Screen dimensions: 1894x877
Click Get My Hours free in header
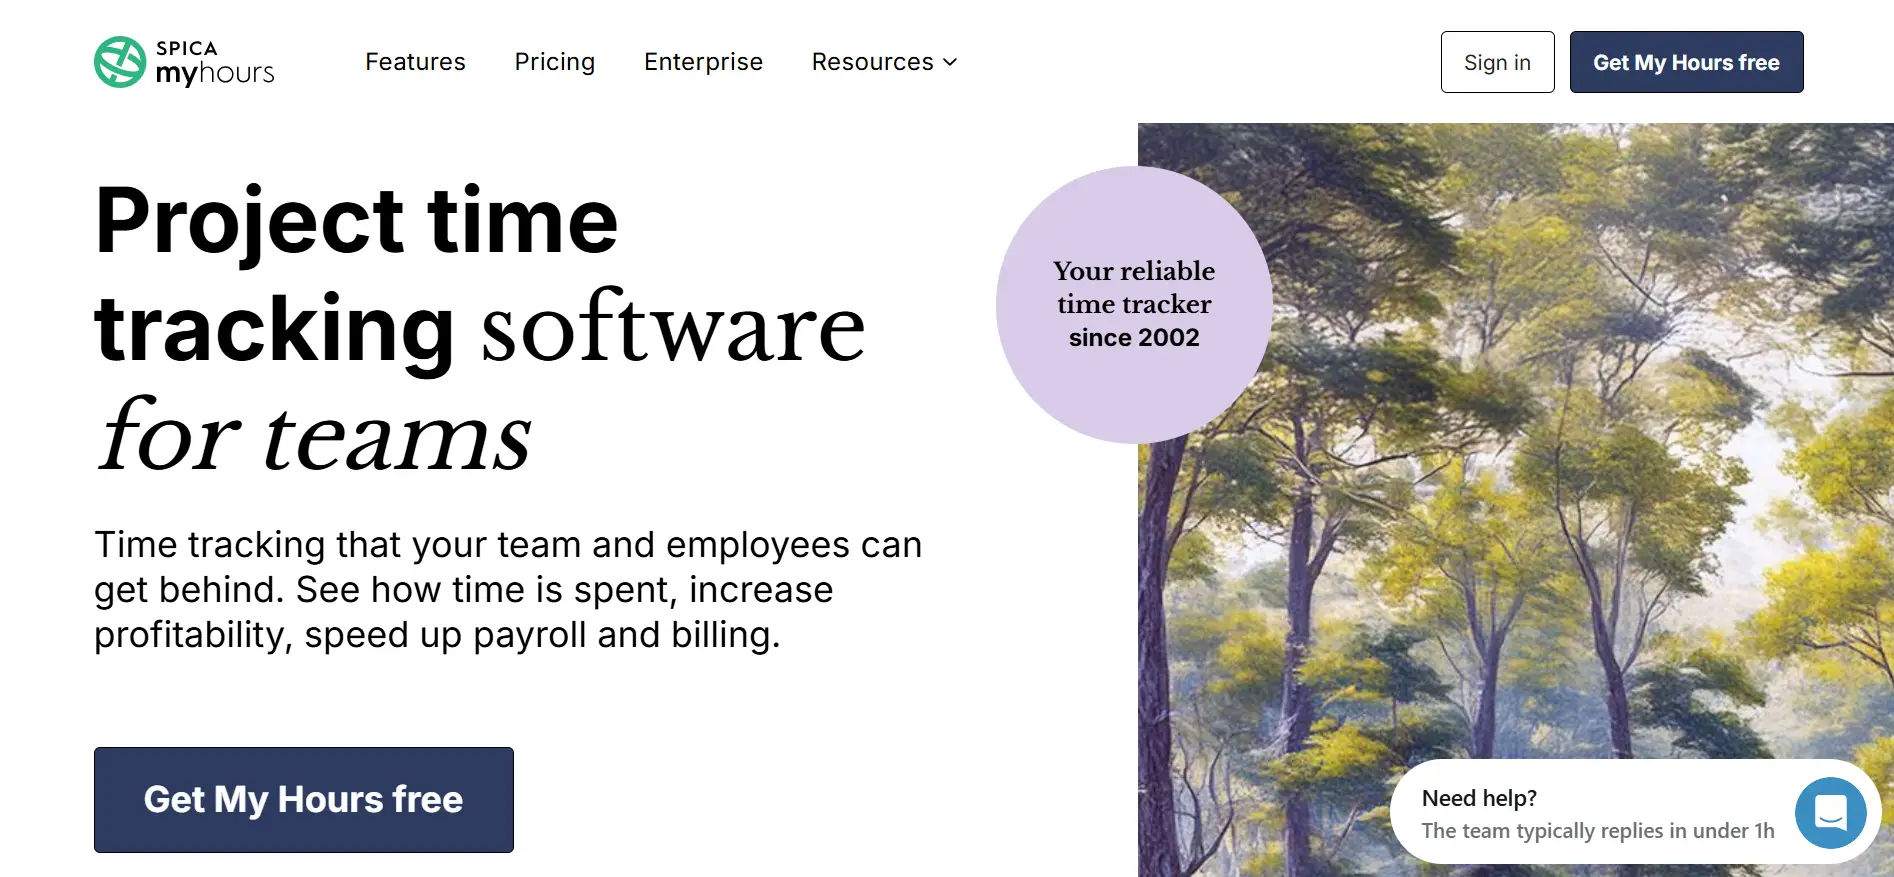(x=1686, y=62)
